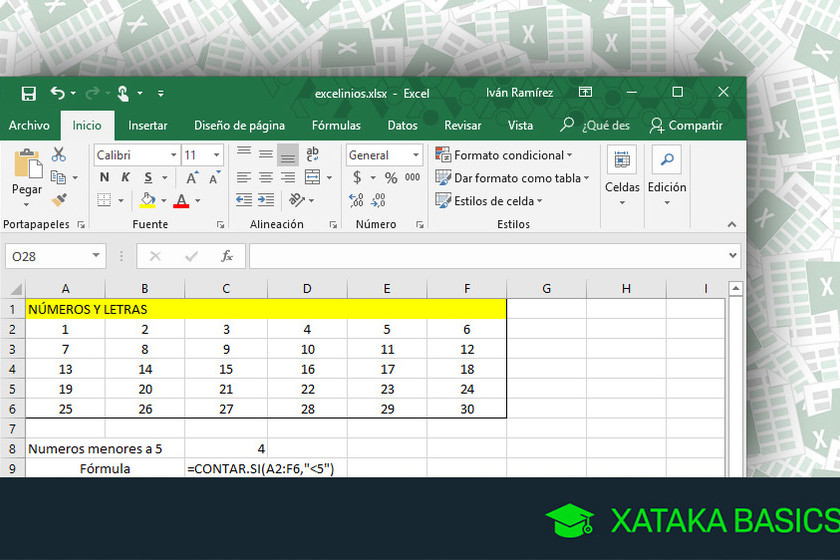Open the Customize Quick Access Toolbar arrow
This screenshot has height=560, width=840.
pyautogui.click(x=161, y=94)
